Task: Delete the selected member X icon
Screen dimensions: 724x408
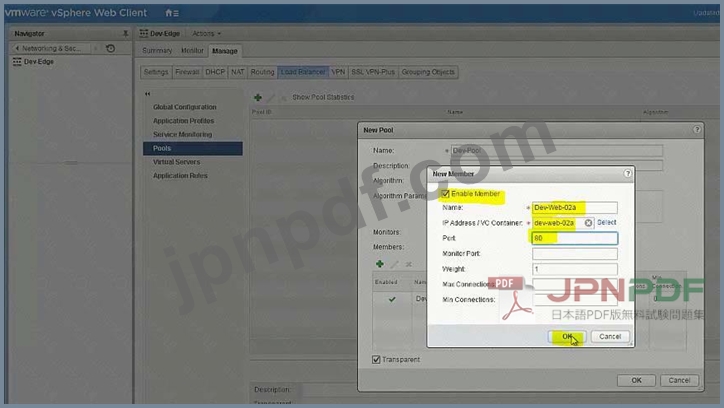Action: [x=409, y=264]
